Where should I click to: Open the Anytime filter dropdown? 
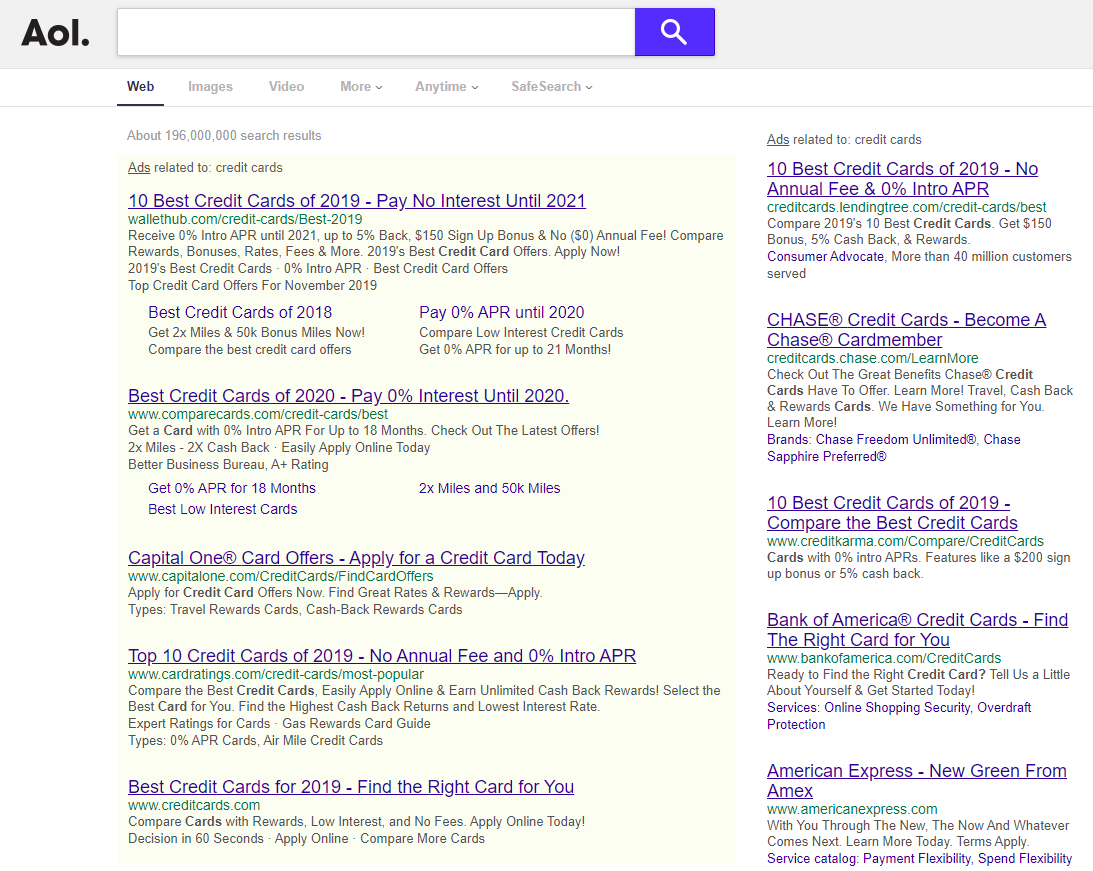tap(446, 87)
